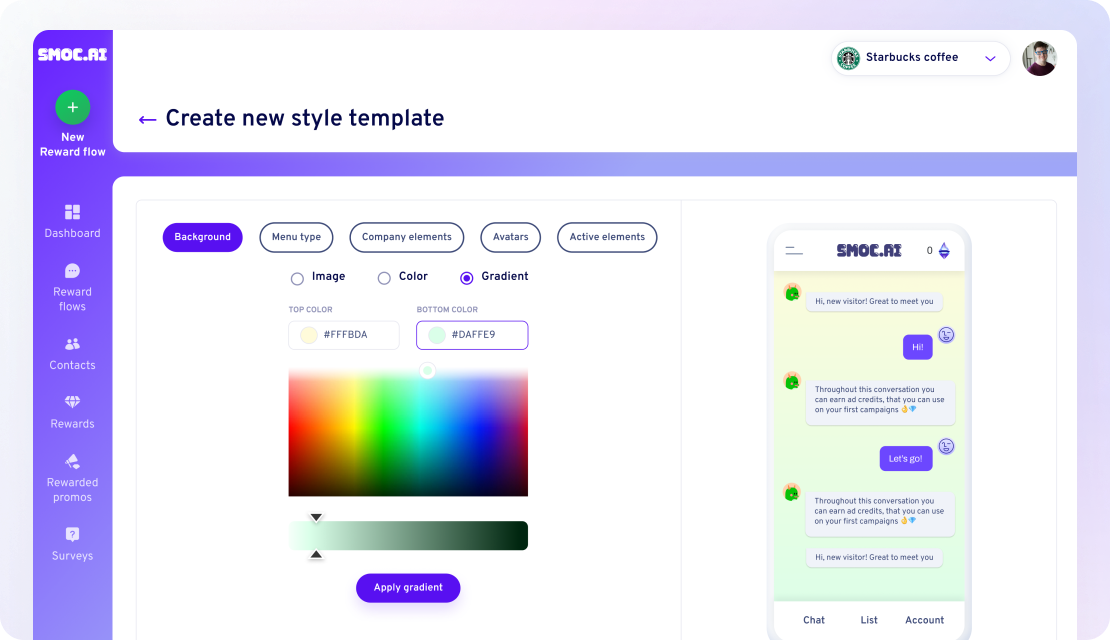Open Reward flows chat bubble icon
This screenshot has height=640, width=1110.
(x=72, y=270)
